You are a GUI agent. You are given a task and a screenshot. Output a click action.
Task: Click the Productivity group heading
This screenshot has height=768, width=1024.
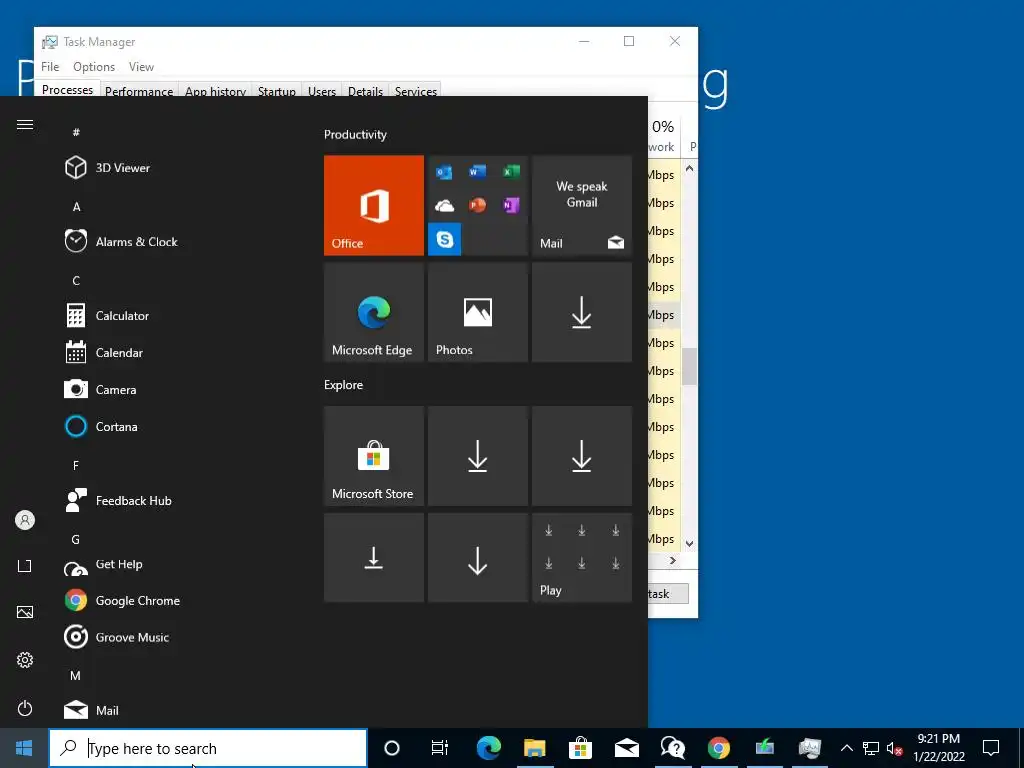click(x=355, y=135)
